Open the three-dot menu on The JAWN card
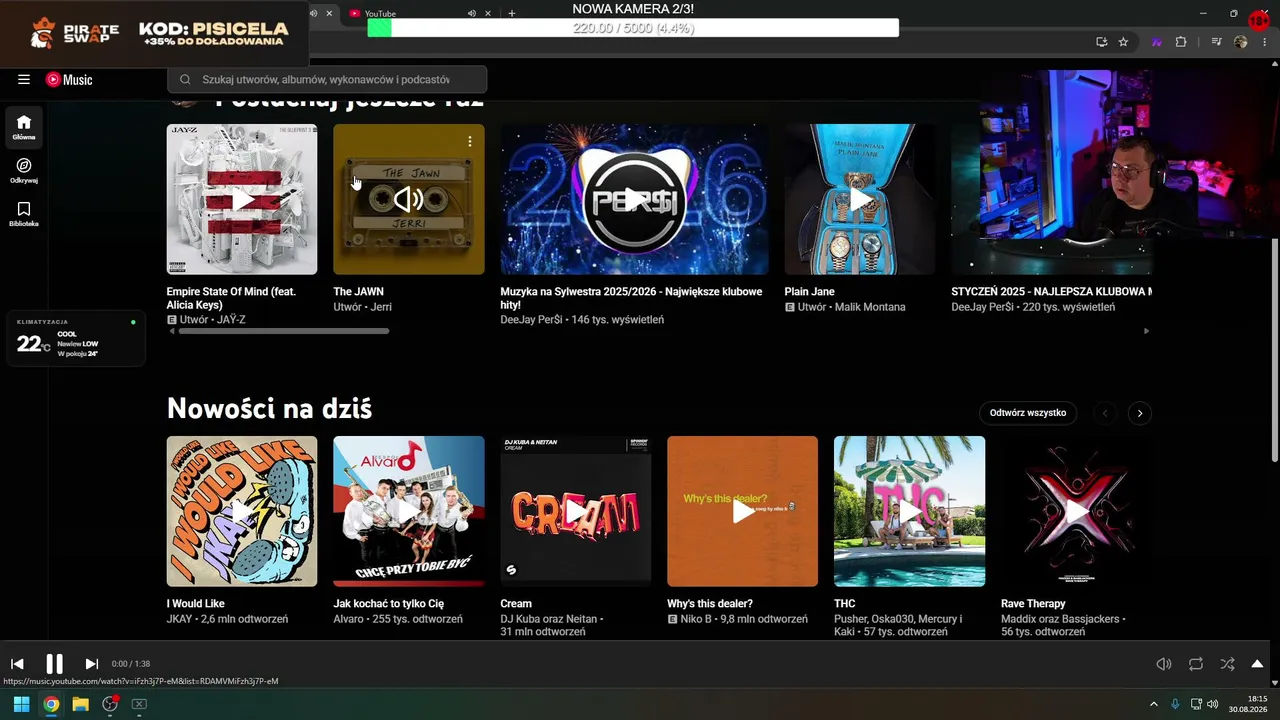The width and height of the screenshot is (1280, 720). (469, 141)
